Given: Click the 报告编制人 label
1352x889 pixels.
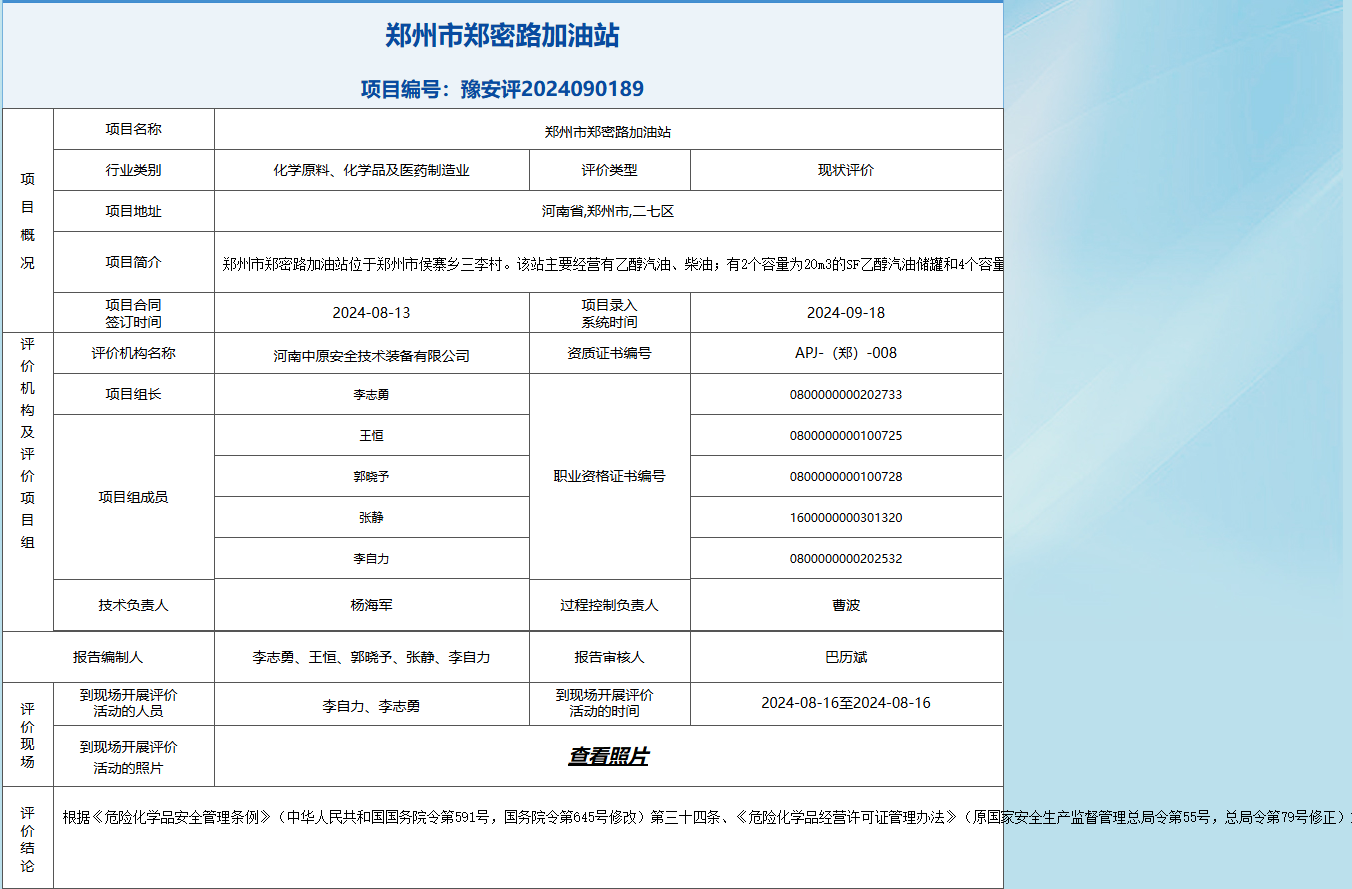Looking at the screenshot, I should pos(108,657).
